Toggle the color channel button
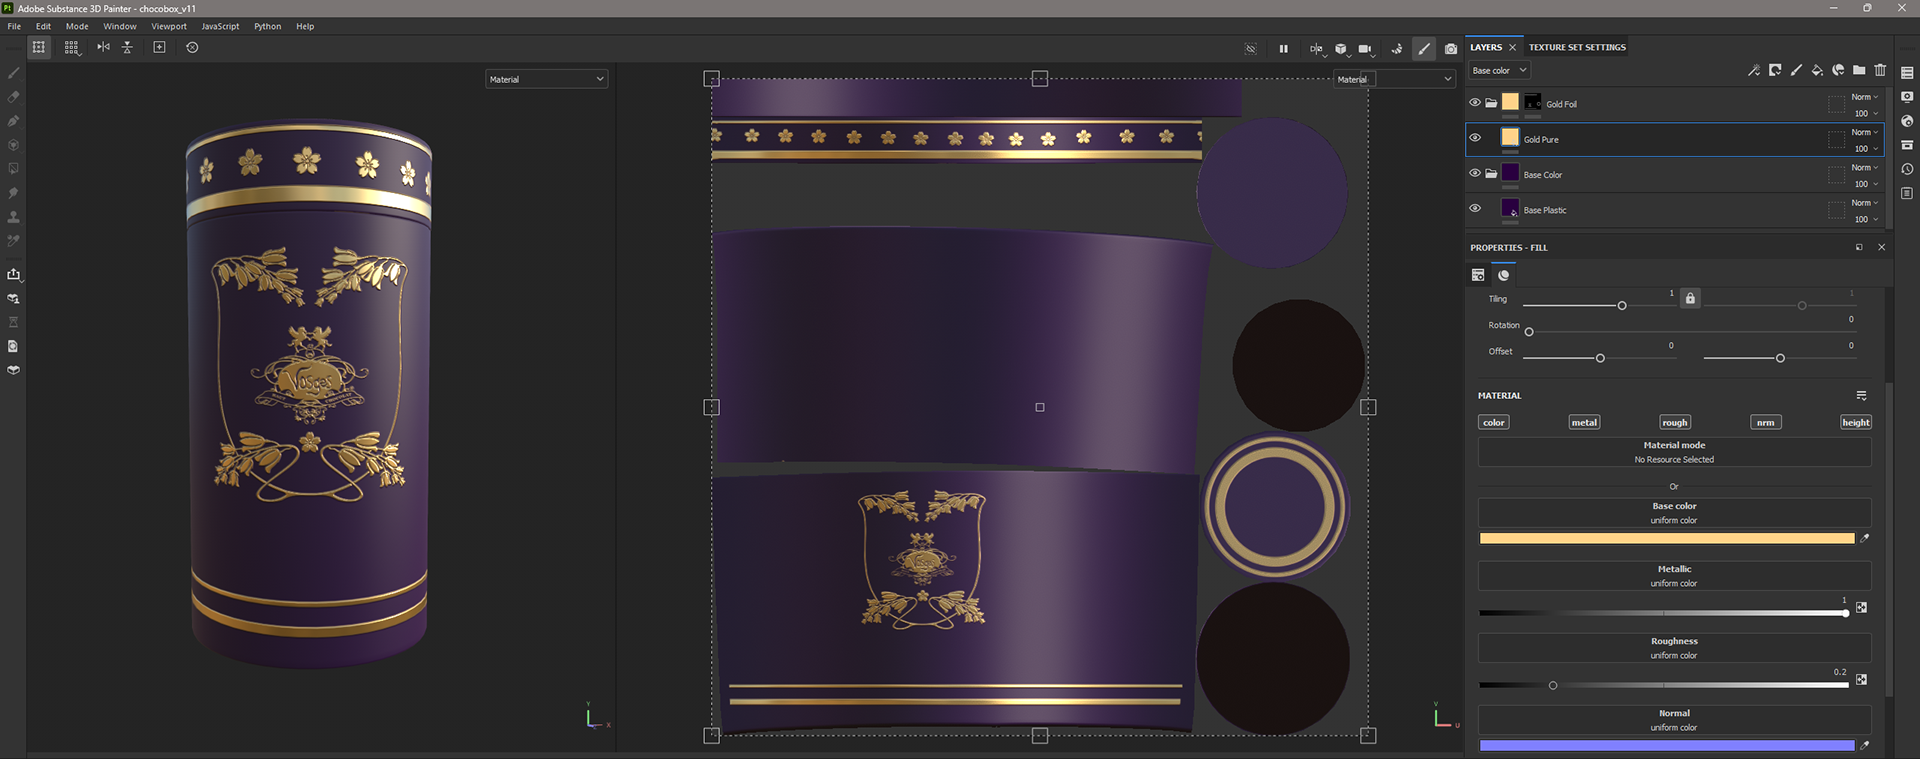 1493,422
